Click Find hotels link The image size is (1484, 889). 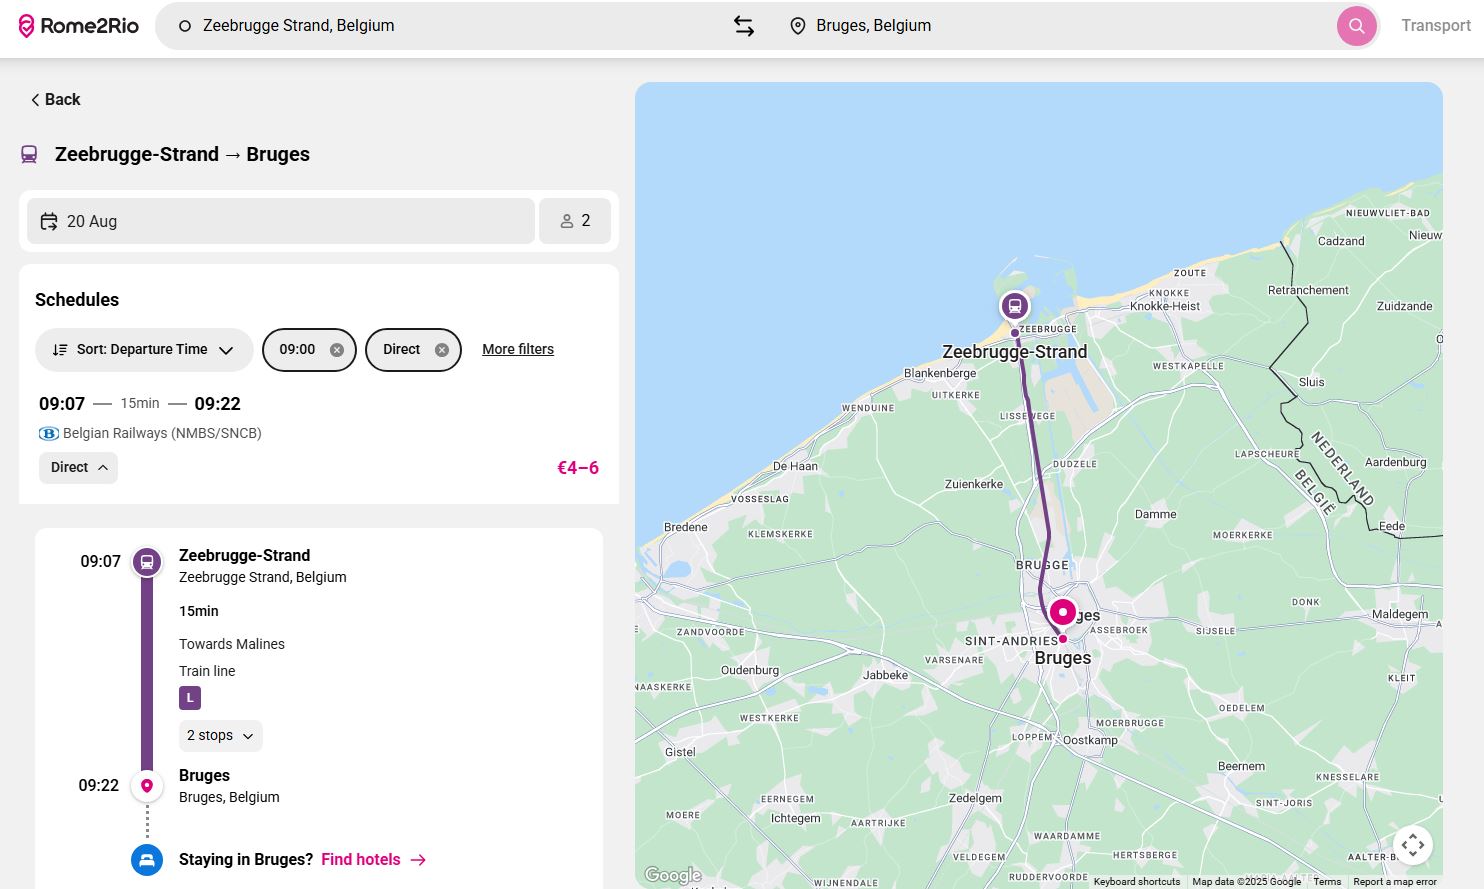[x=373, y=859]
